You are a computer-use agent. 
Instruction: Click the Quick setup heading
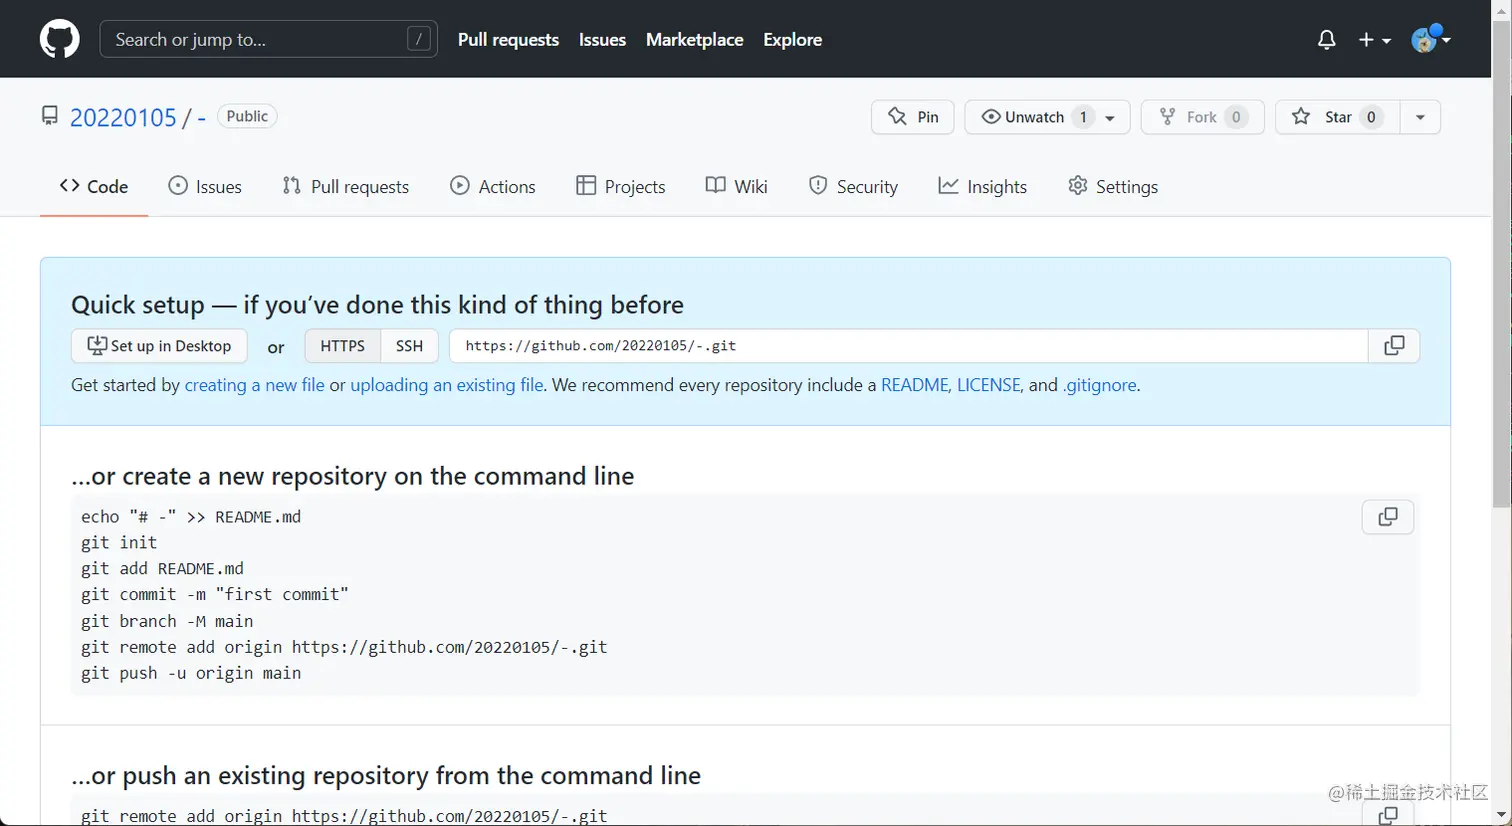(377, 305)
